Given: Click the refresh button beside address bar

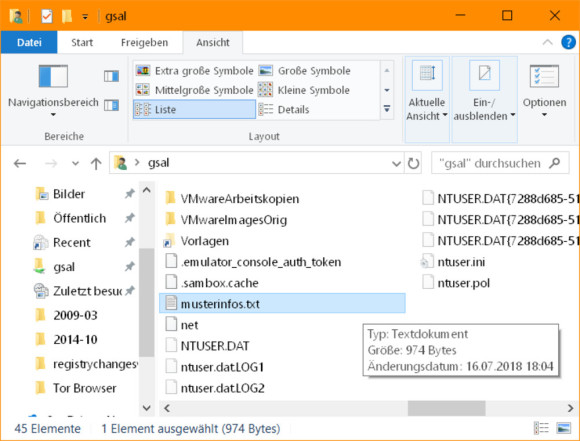Looking at the screenshot, I should [413, 163].
